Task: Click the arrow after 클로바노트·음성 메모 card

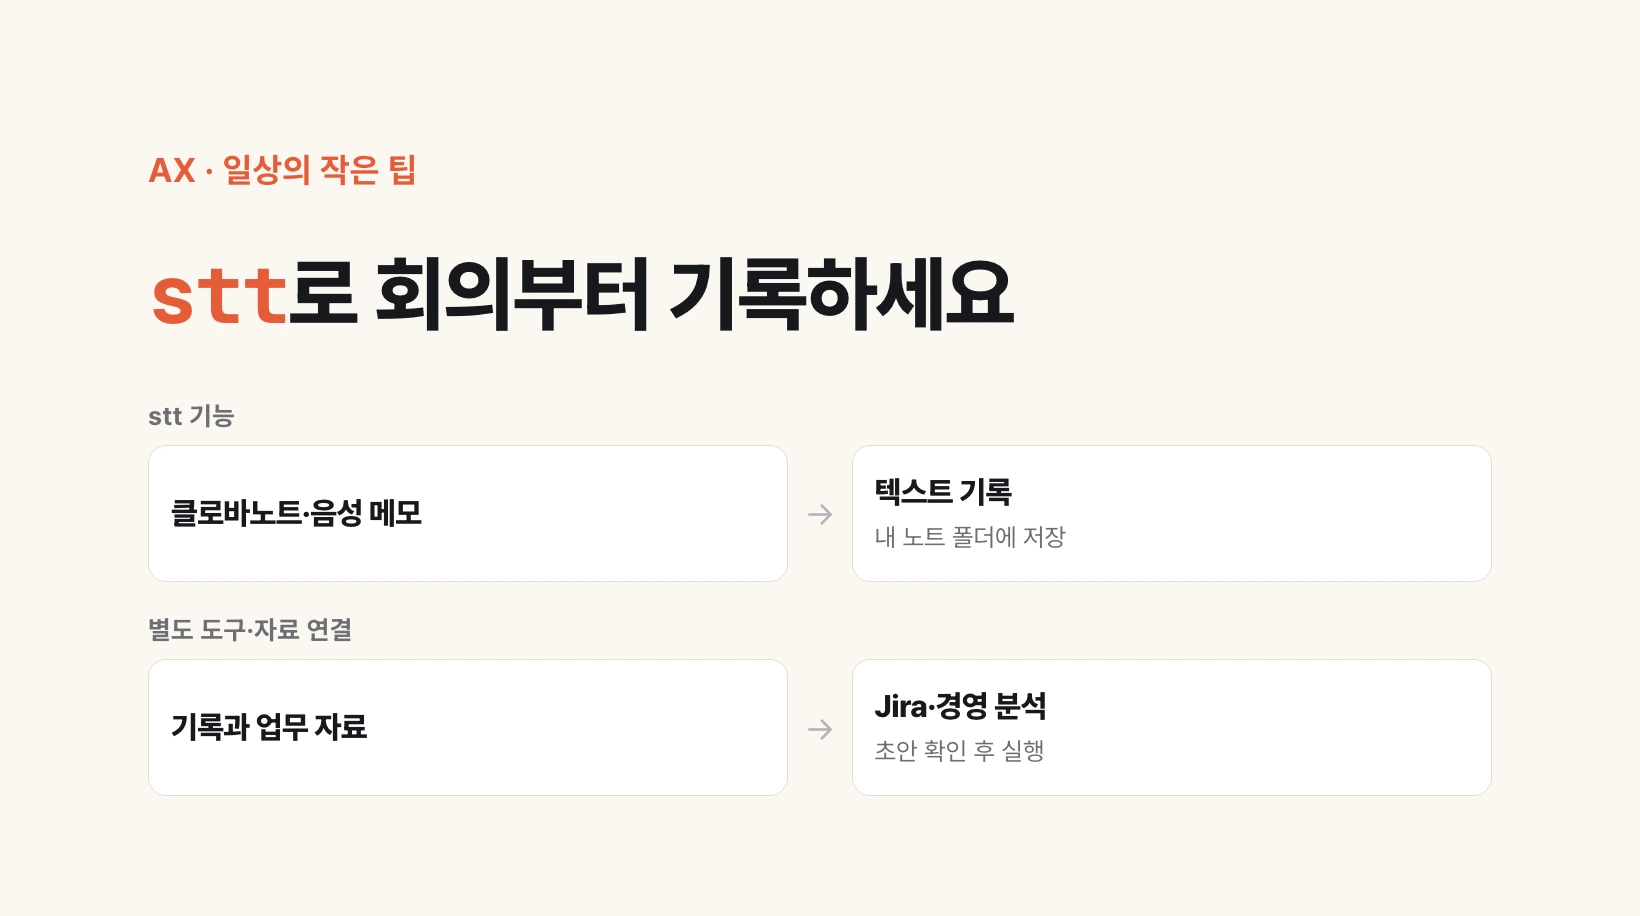Action: point(820,514)
